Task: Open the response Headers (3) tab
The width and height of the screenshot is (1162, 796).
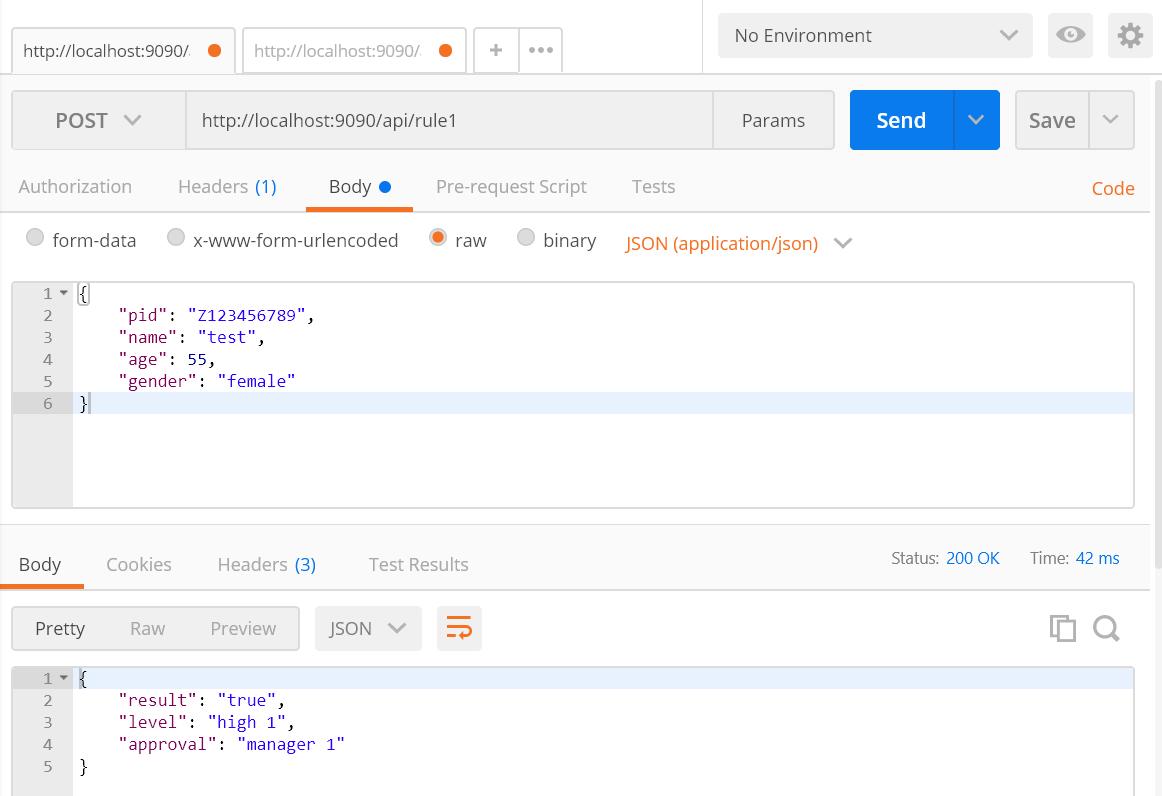Action: pyautogui.click(x=267, y=565)
